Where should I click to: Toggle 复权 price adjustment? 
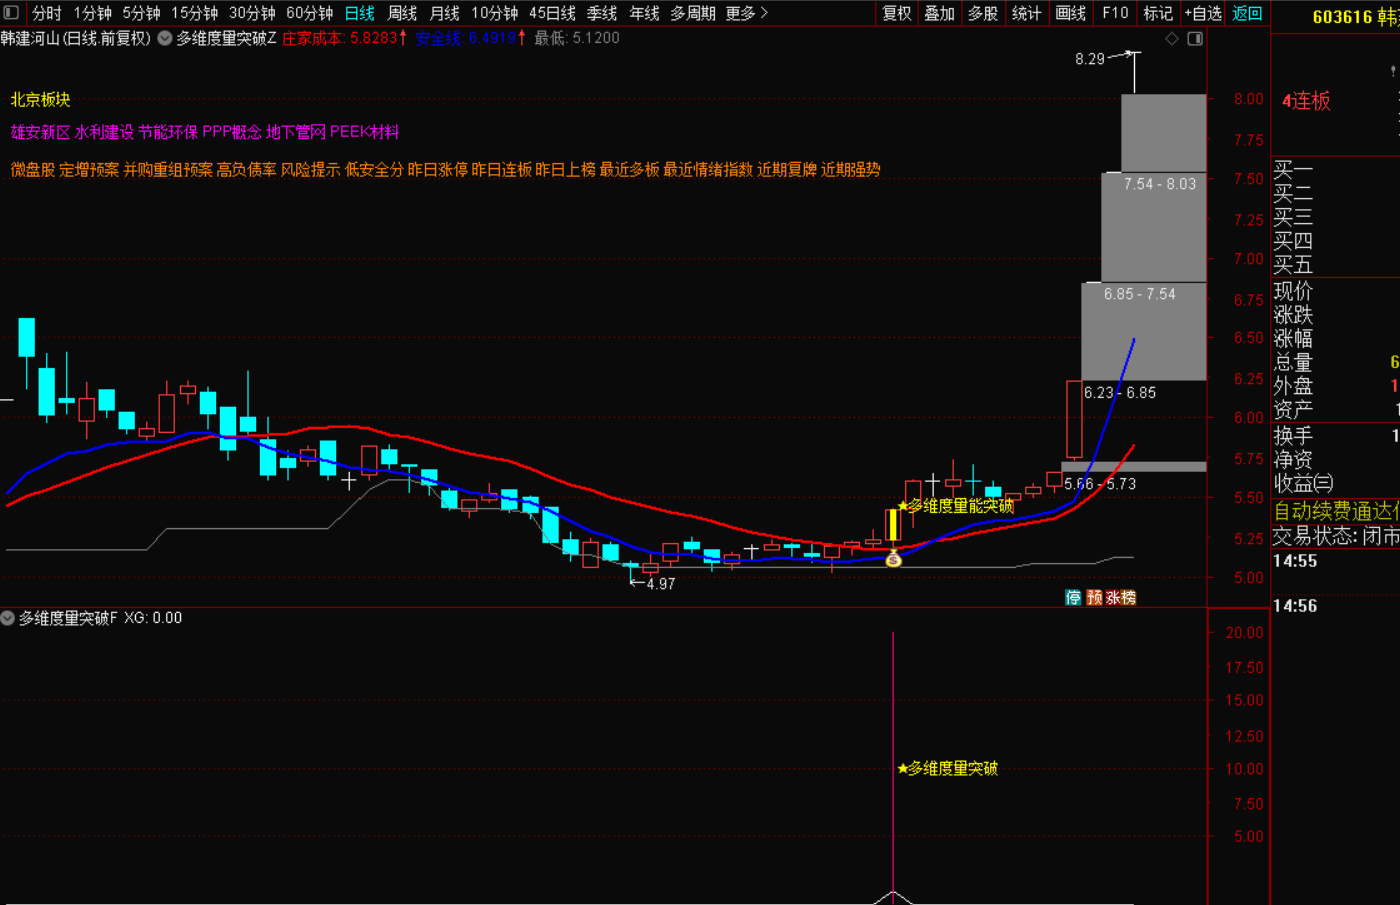896,13
